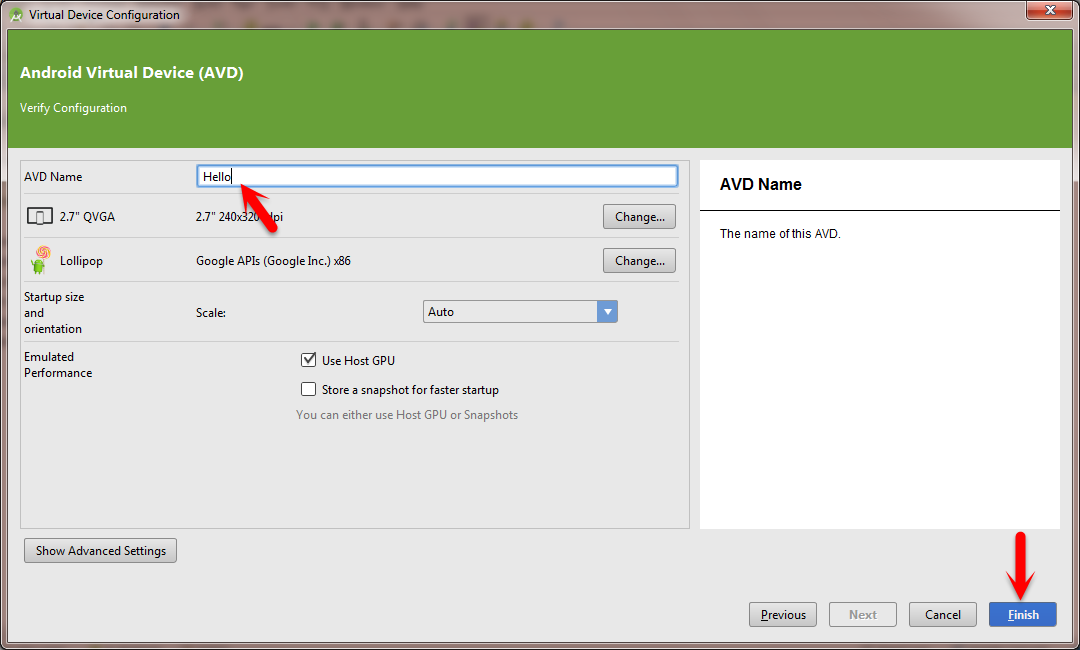This screenshot has width=1080, height=650.
Task: Click the Auto scale combo box
Action: point(520,312)
